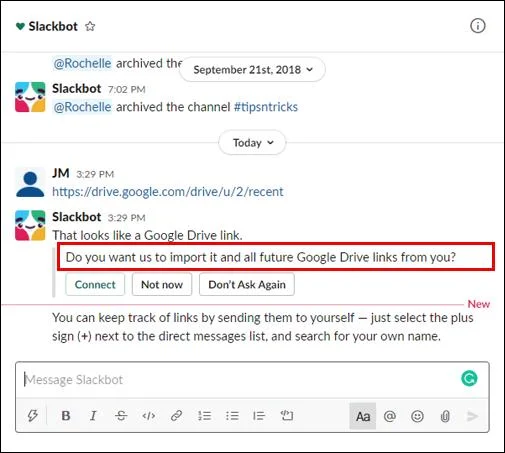Send the message with arrow icon
The image size is (505, 453).
pos(473,416)
